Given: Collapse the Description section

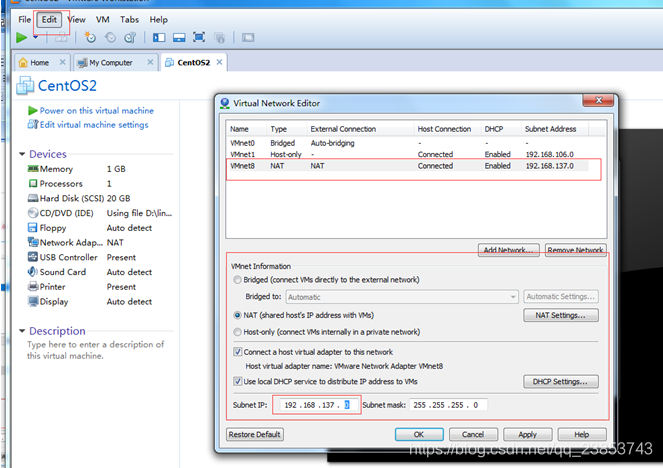Looking at the screenshot, I should coord(22,331).
